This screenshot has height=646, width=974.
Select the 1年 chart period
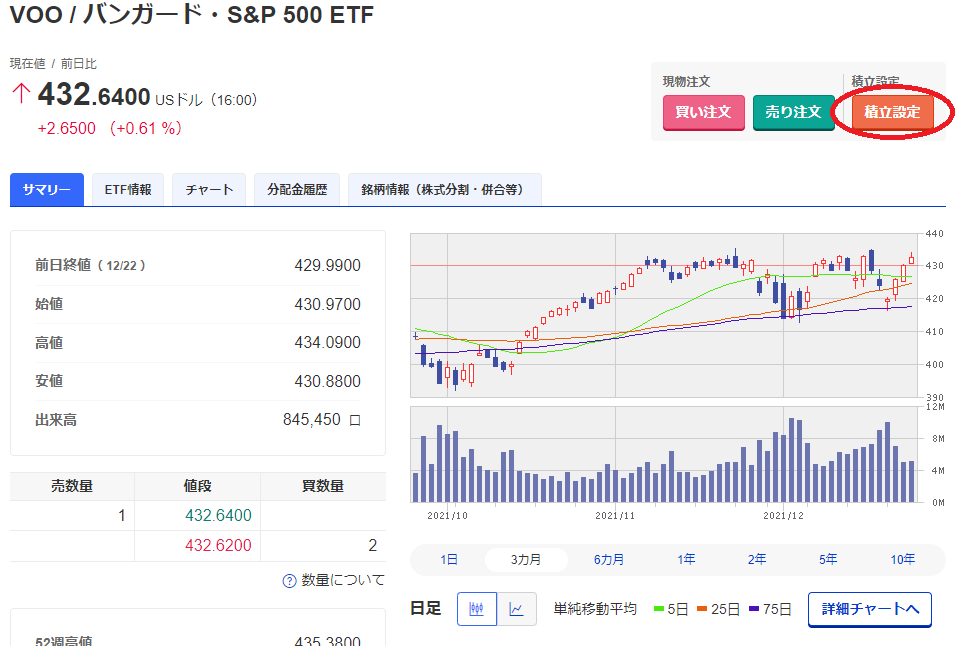pyautogui.click(x=686, y=560)
